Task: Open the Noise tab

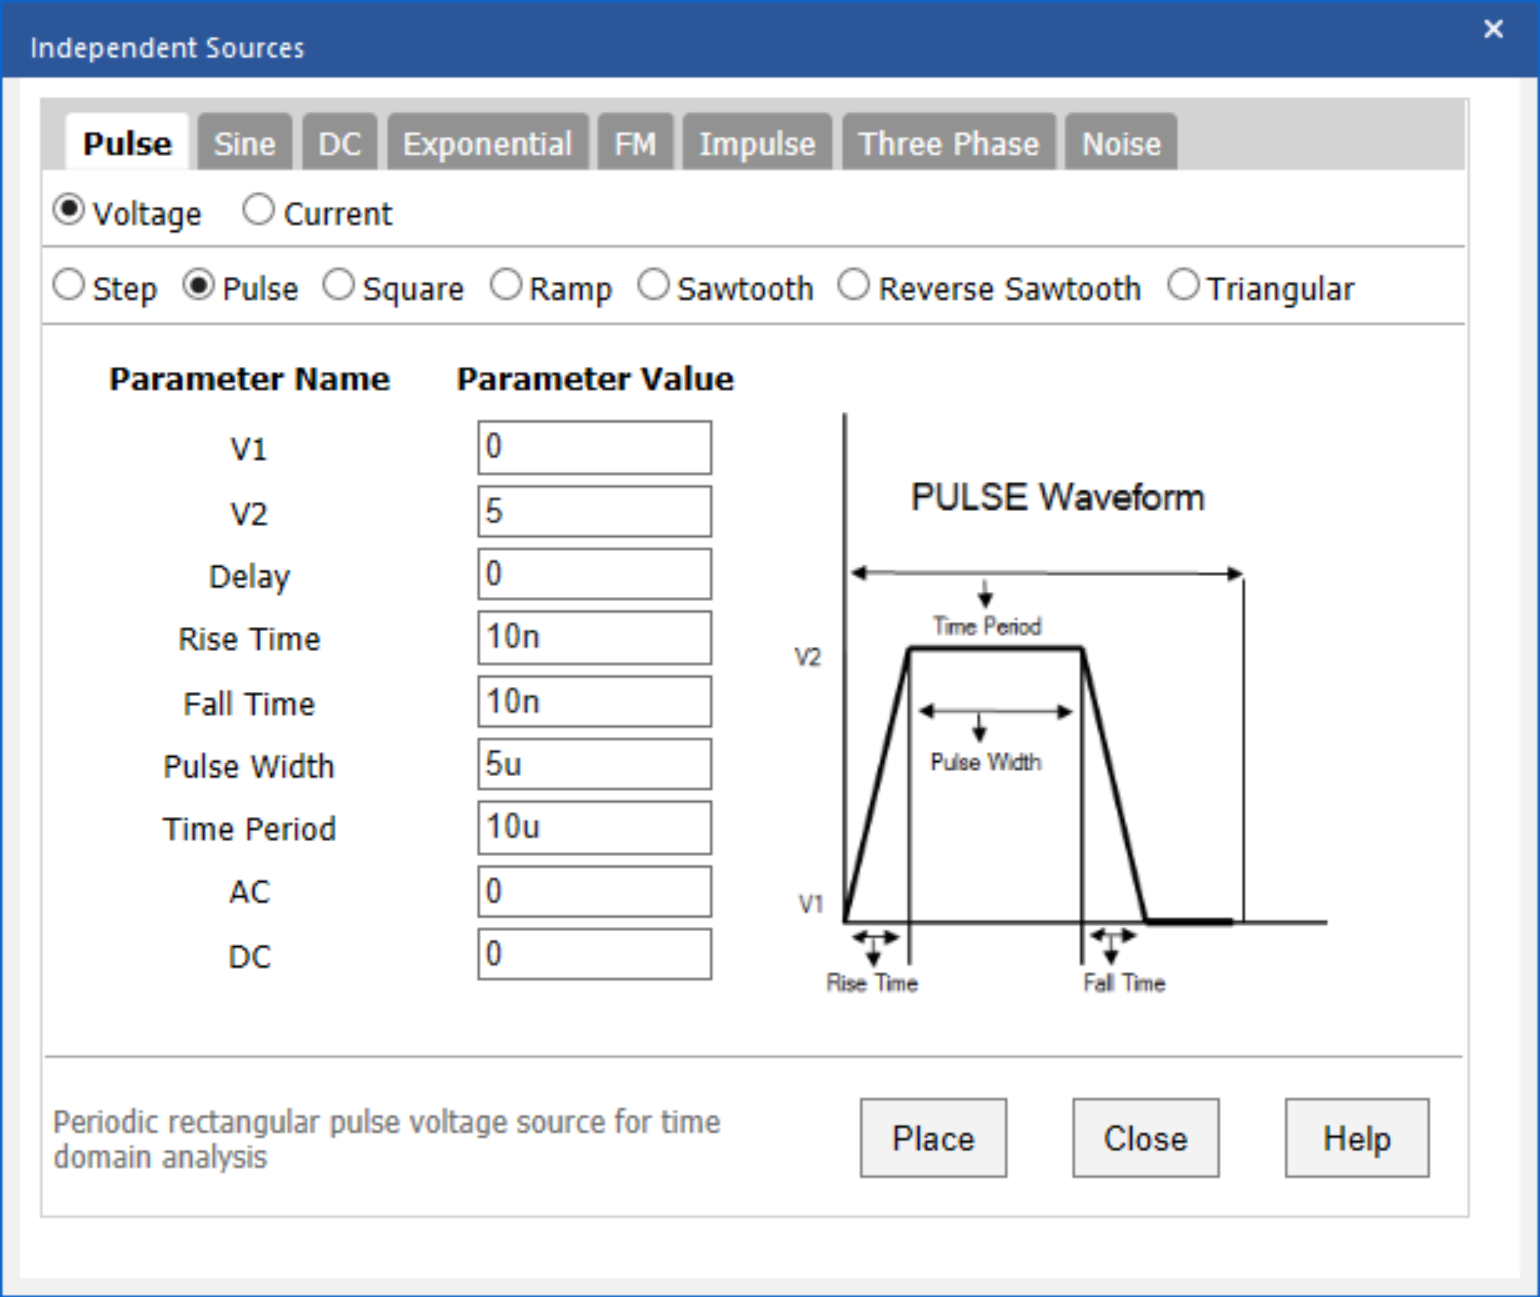Action: point(1121,143)
